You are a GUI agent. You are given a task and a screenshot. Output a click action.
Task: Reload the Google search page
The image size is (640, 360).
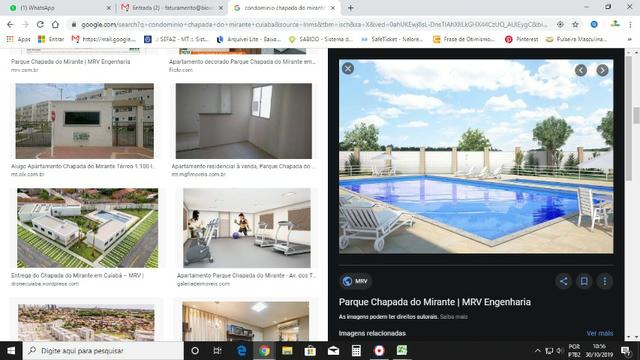(x=40, y=24)
